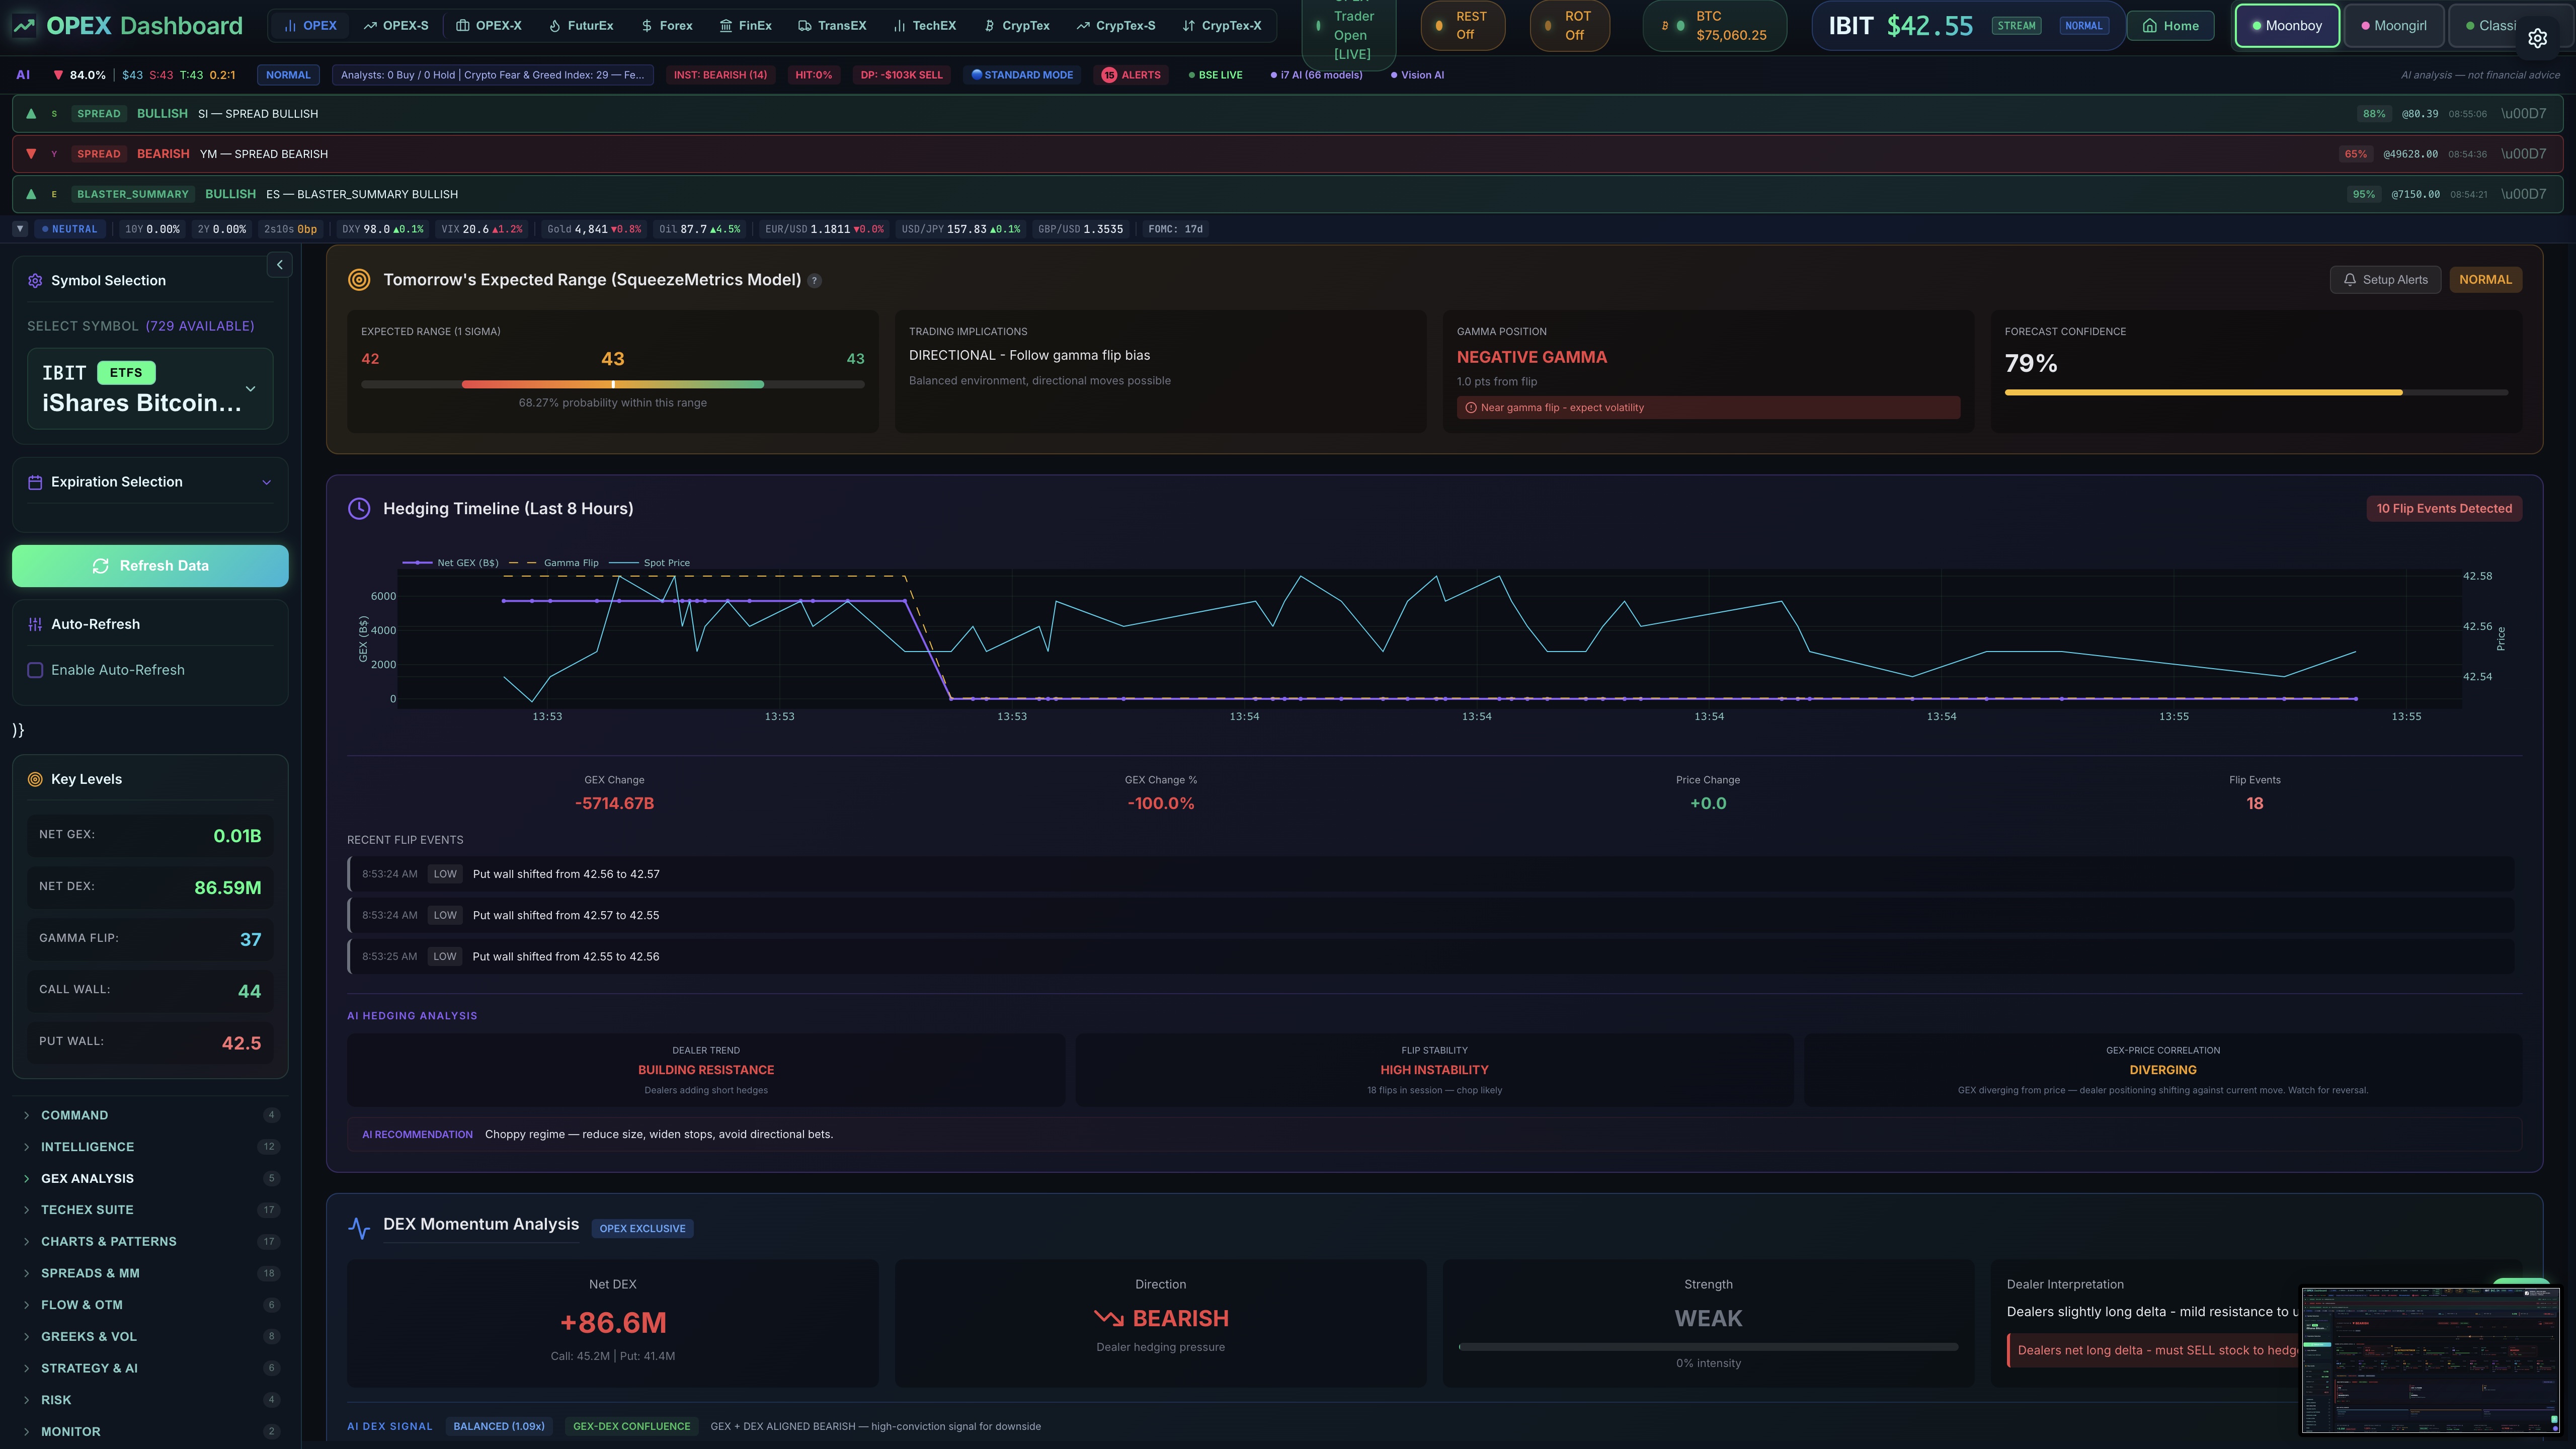This screenshot has height=1449, width=2576.
Task: Click 10 Flip Events Detected badge
Action: click(x=2444, y=509)
